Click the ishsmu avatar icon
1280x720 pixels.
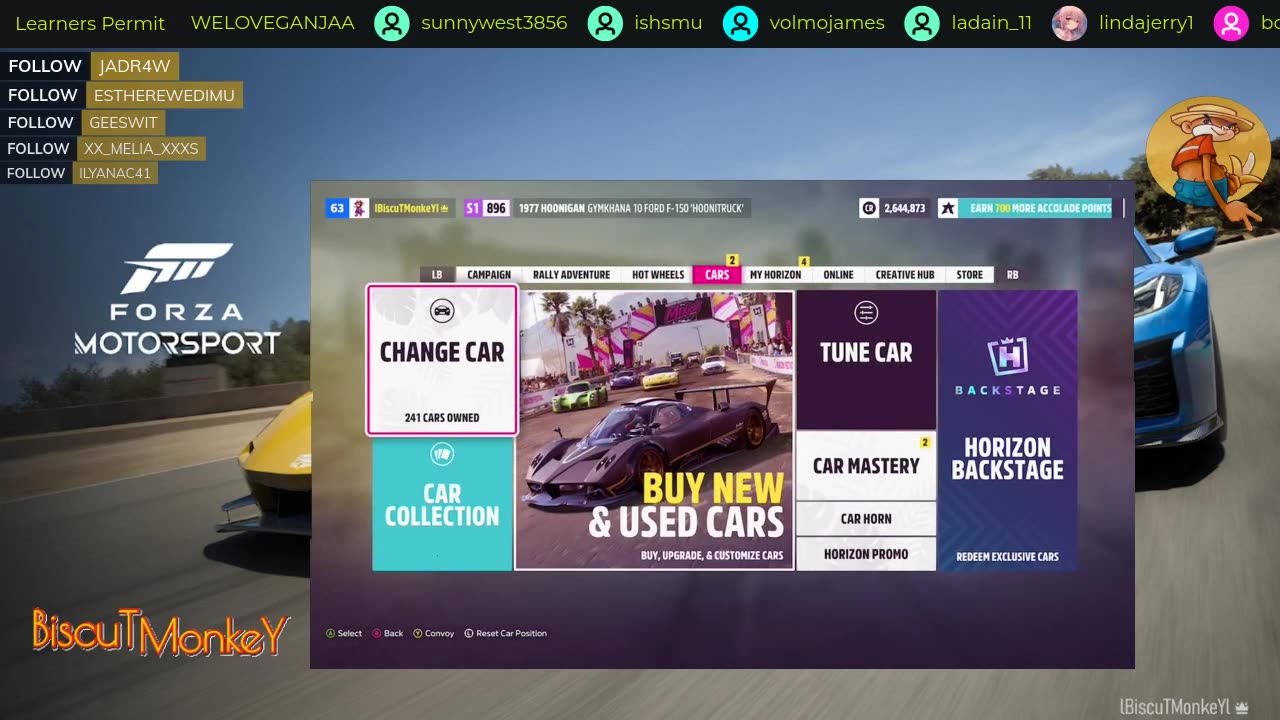(605, 23)
